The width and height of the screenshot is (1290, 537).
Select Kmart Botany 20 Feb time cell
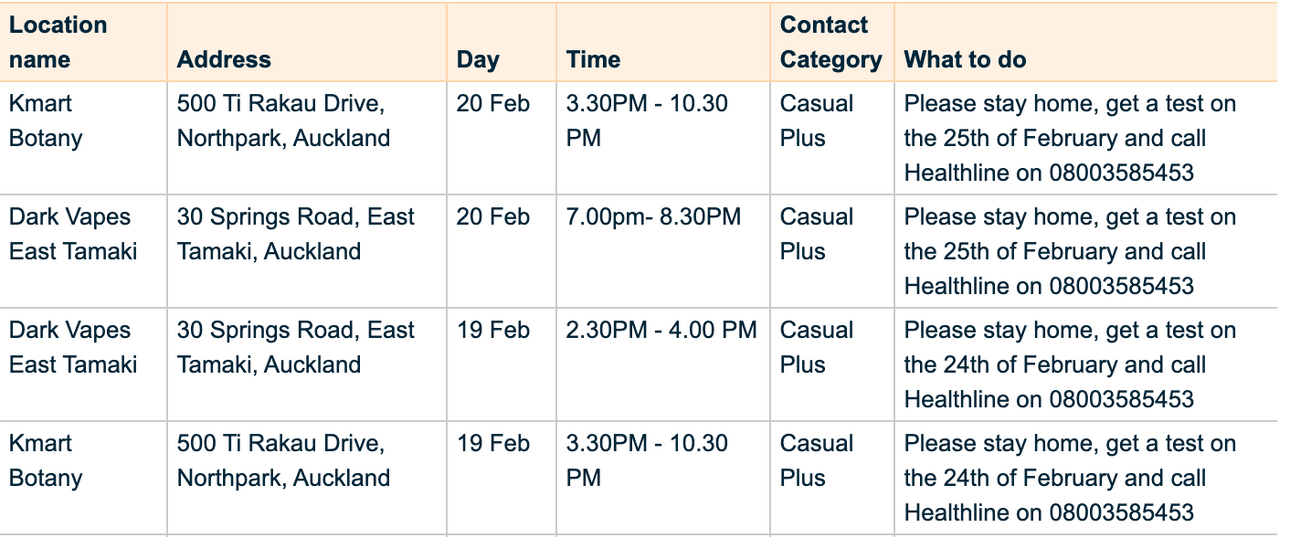(646, 121)
